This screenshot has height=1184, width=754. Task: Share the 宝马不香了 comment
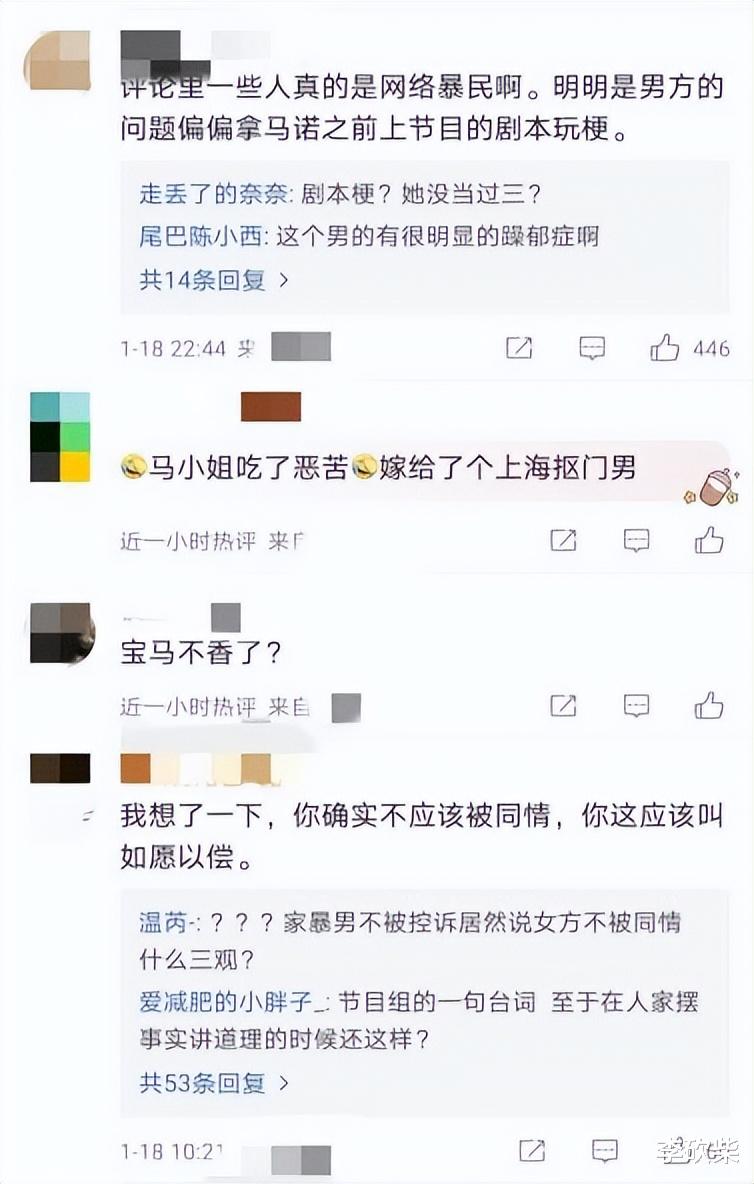(564, 706)
